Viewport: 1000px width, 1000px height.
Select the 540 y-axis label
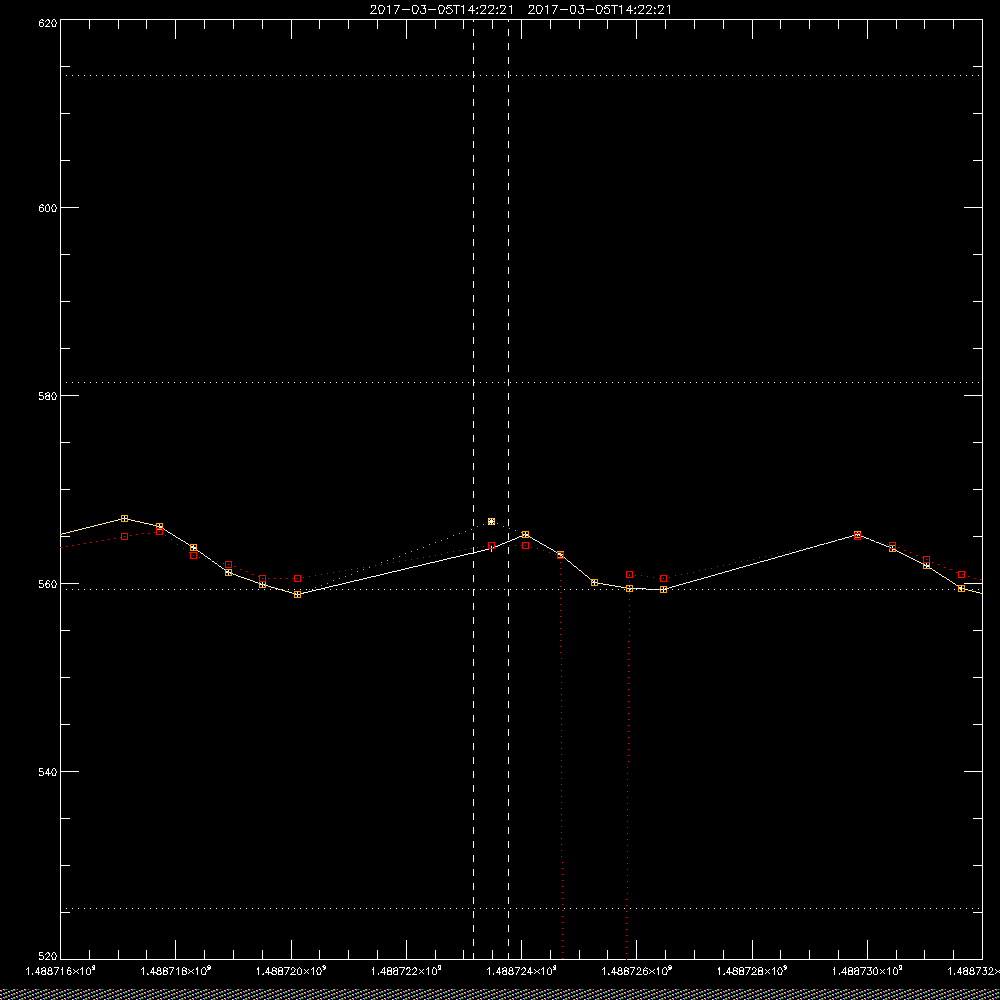[48, 772]
